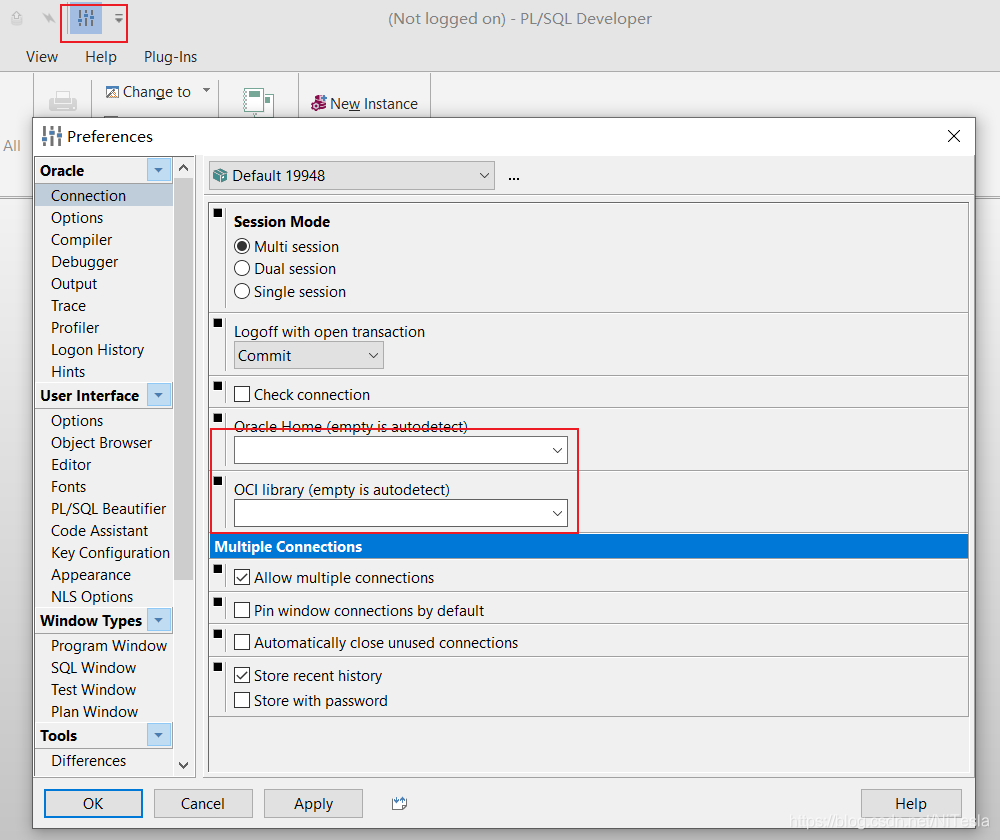Open the quick access toolbar customize arrow
The image size is (1000, 840).
pos(119,18)
